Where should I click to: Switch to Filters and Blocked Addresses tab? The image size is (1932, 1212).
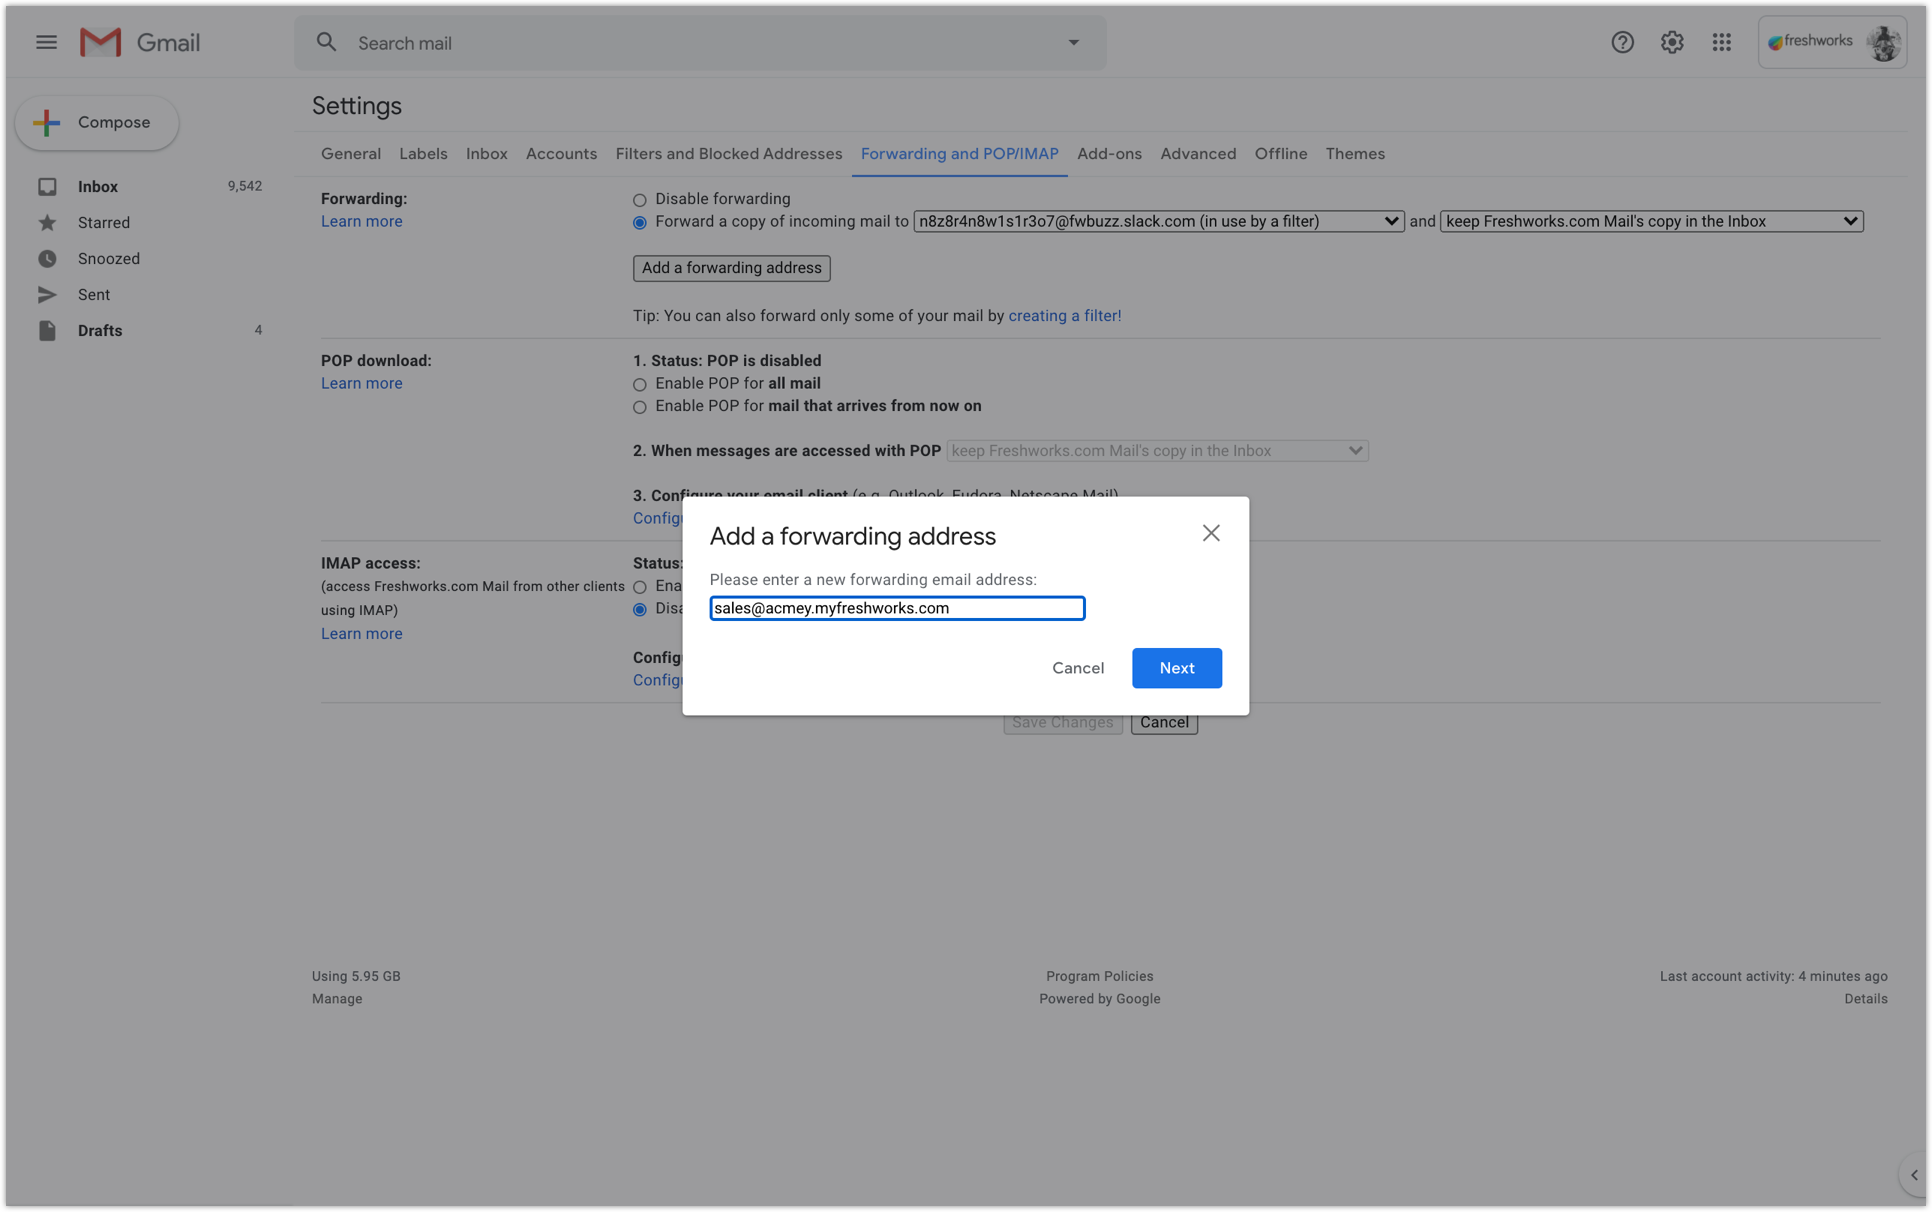click(728, 154)
